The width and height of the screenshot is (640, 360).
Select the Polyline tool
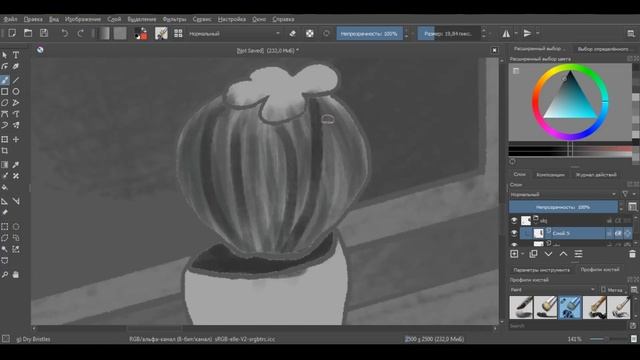tap(16, 102)
